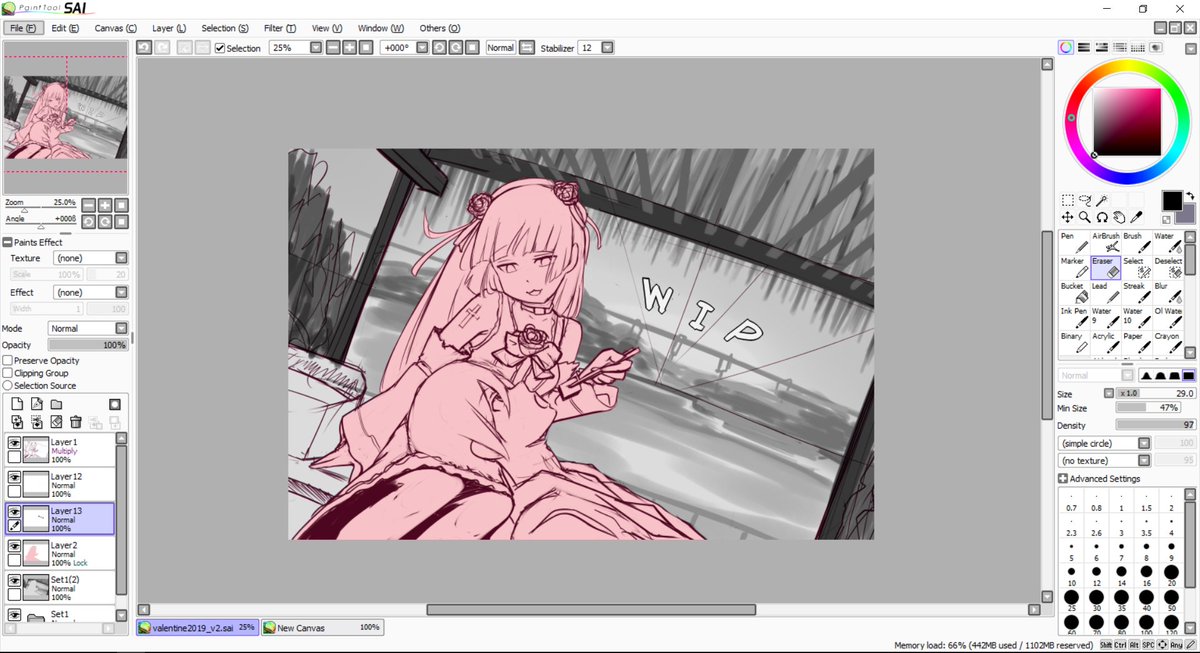Select the Streak brush tool
Image resolution: width=1200 pixels, height=653 pixels.
(x=1136, y=292)
